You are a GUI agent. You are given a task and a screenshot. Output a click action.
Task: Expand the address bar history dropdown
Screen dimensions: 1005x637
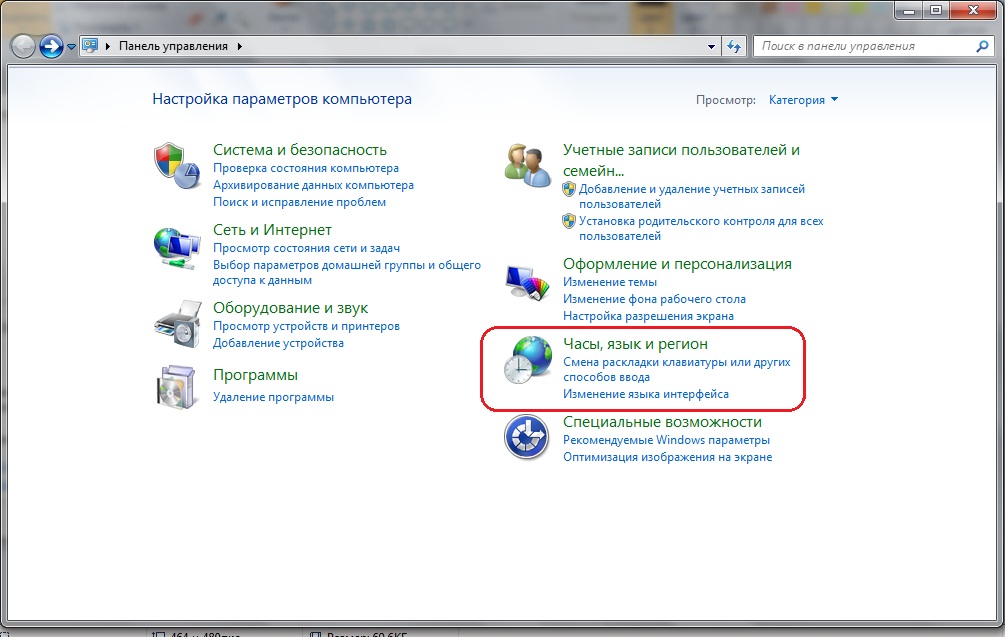[x=711, y=46]
